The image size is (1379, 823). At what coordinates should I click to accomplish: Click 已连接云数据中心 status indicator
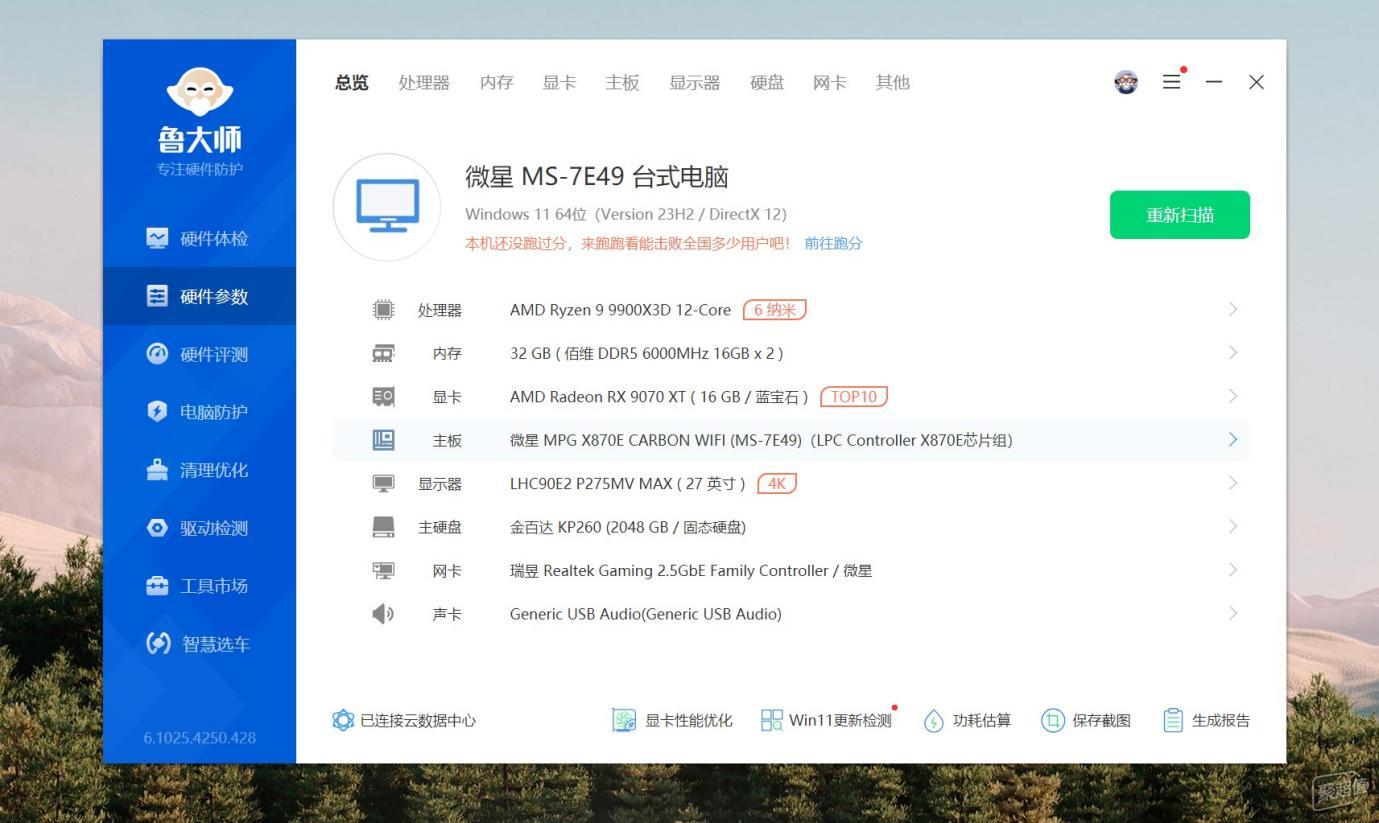404,720
